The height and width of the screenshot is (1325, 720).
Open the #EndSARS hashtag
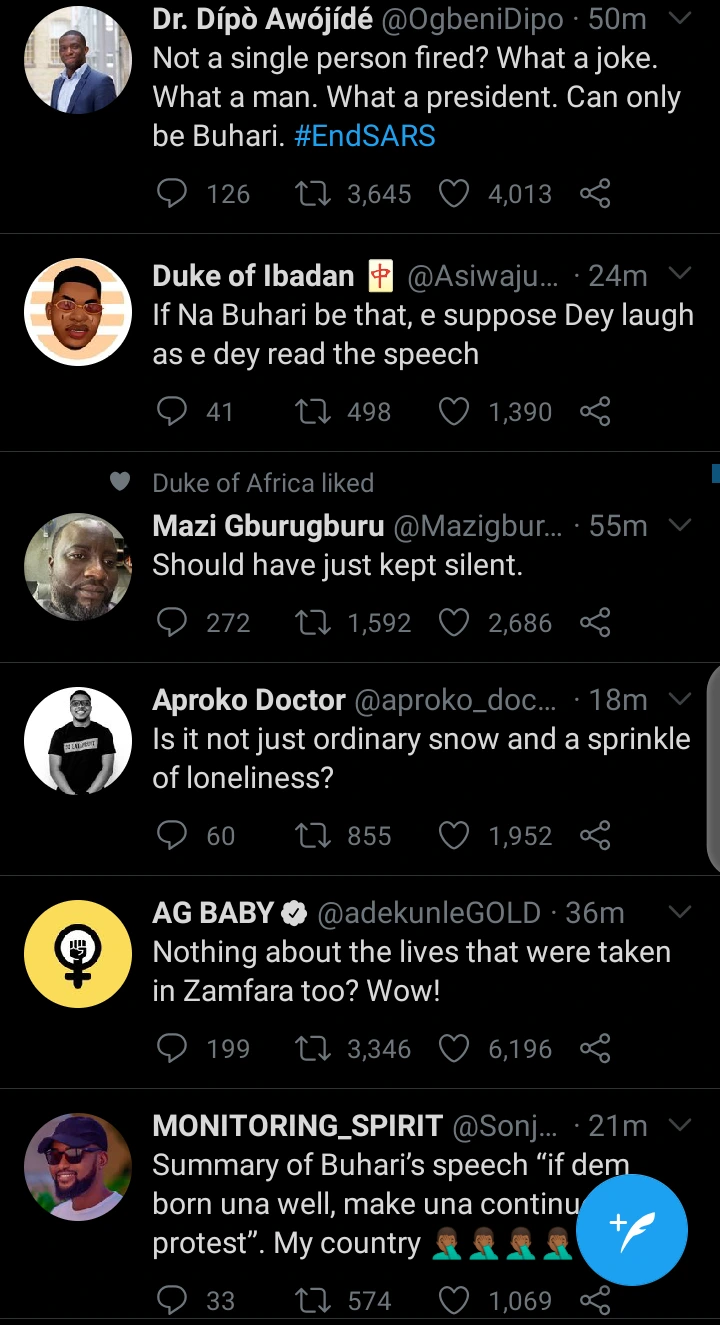[365, 136]
